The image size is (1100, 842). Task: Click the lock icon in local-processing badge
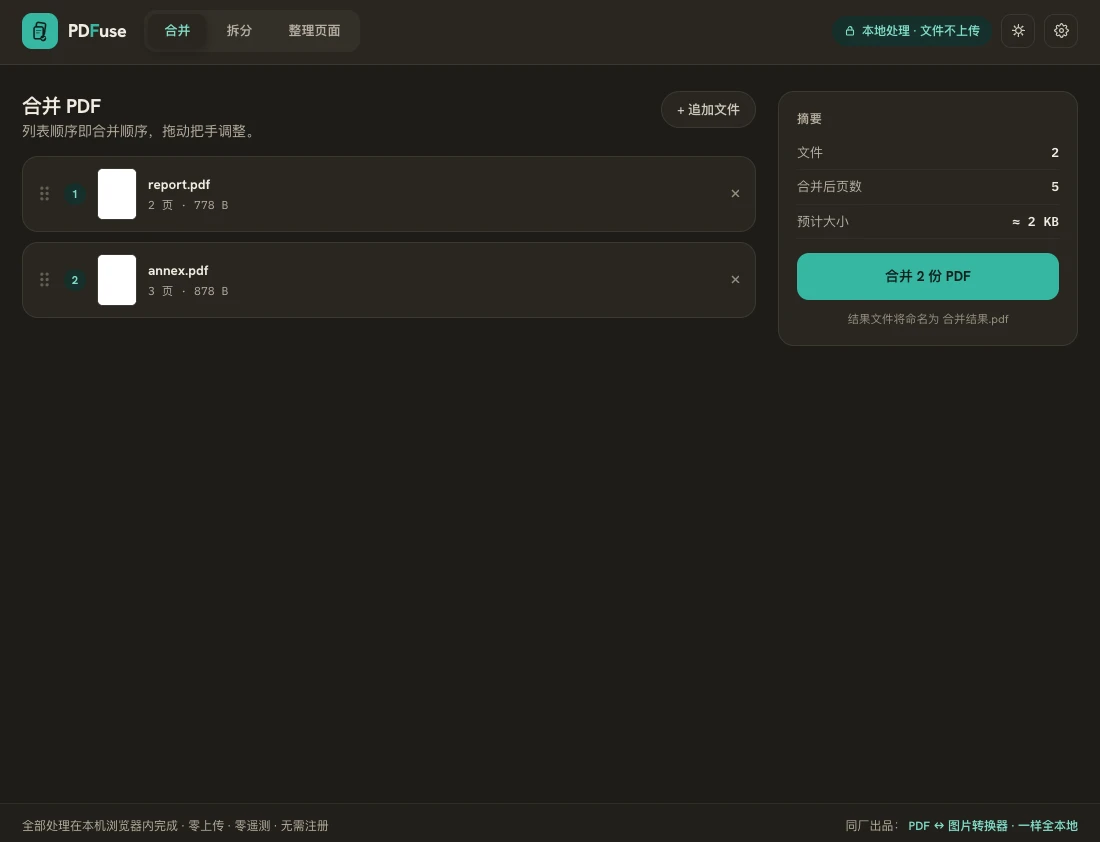pyautogui.click(x=850, y=31)
